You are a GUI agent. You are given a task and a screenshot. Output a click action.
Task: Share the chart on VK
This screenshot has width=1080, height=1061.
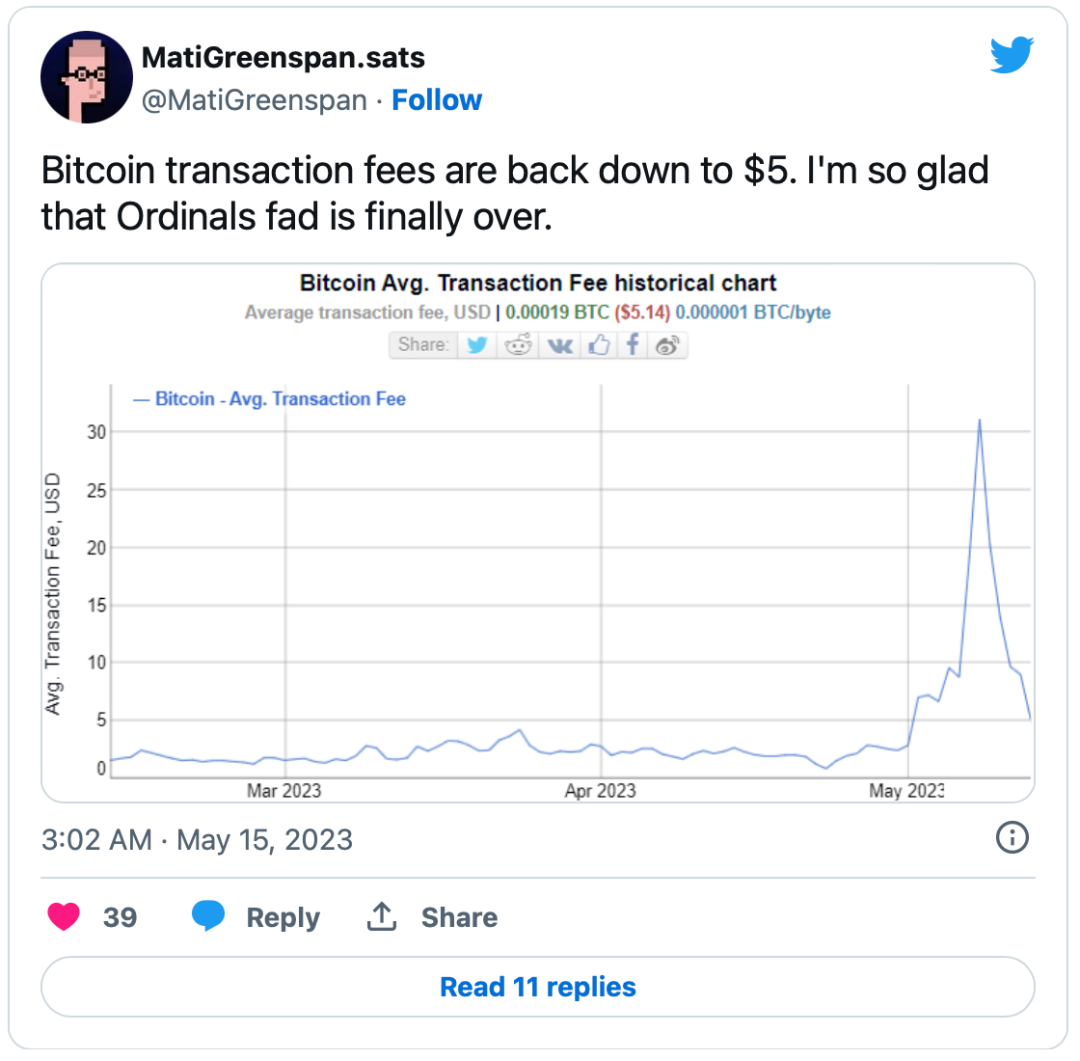(x=559, y=345)
